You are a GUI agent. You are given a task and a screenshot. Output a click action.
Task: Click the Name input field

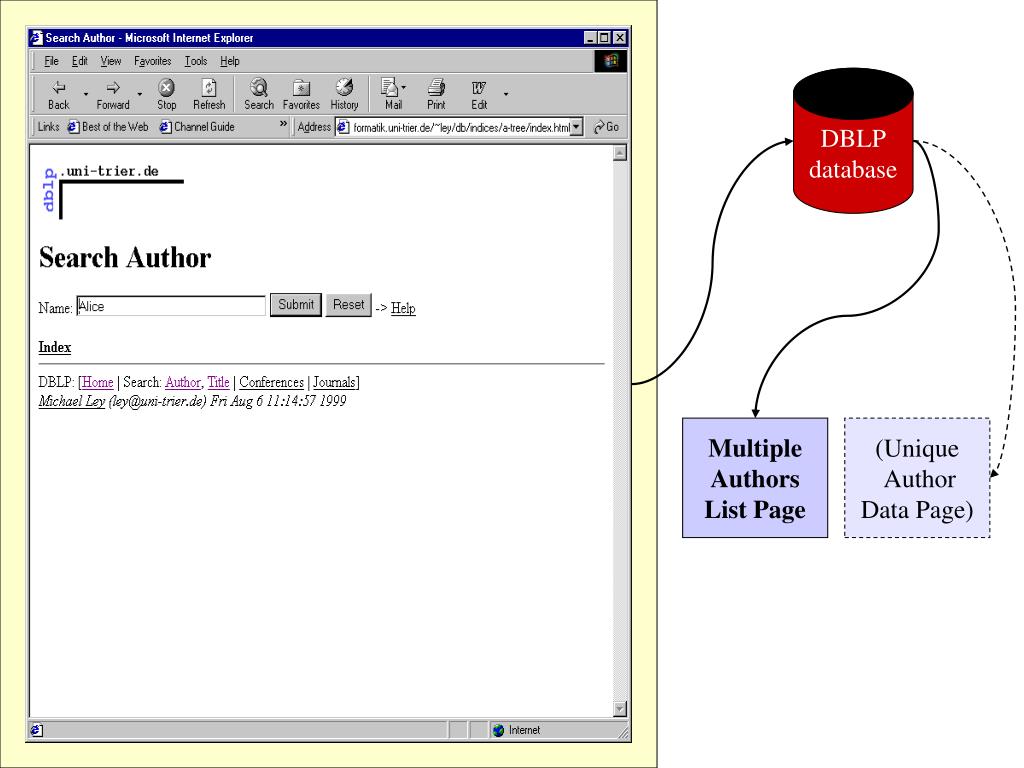tap(171, 306)
